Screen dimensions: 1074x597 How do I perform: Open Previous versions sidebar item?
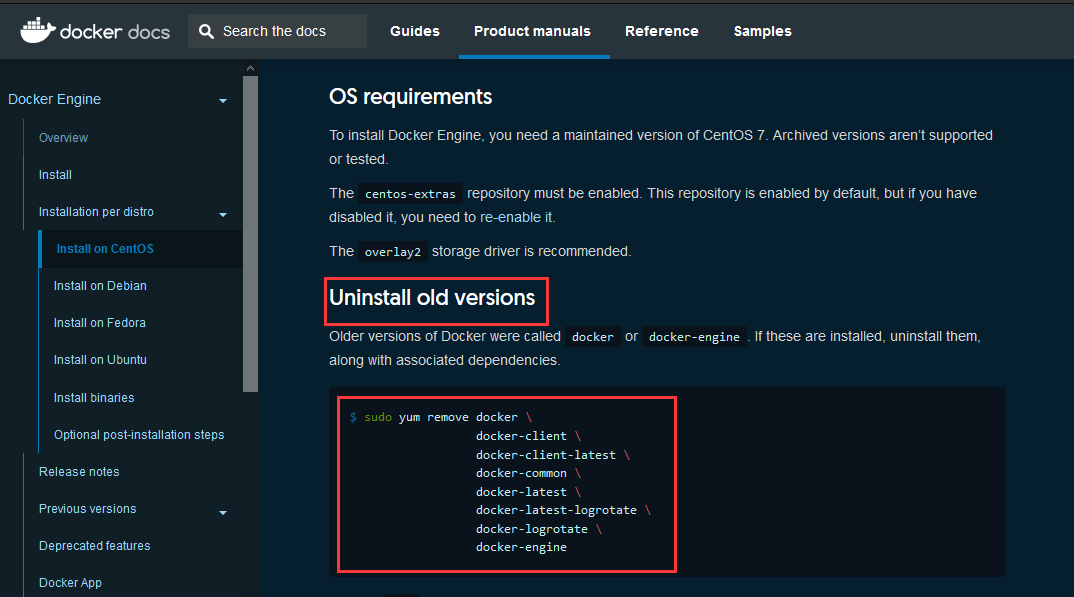coord(88,509)
